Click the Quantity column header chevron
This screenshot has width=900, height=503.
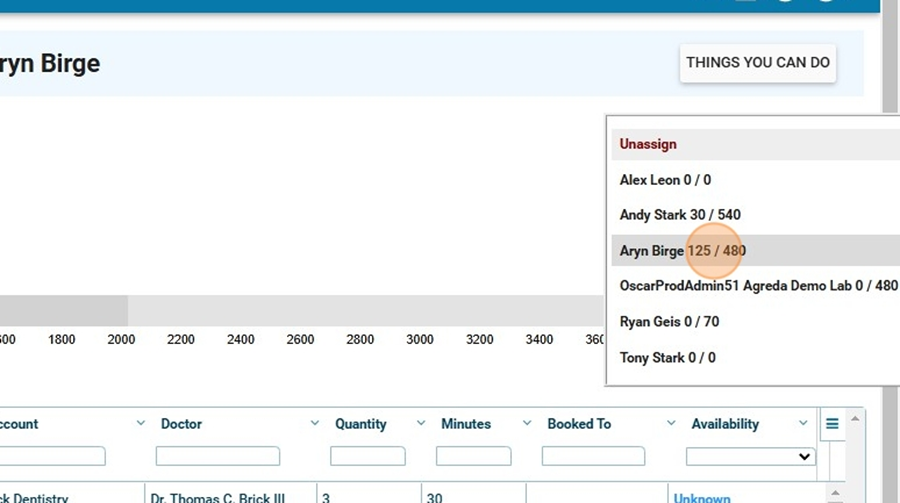click(x=421, y=424)
